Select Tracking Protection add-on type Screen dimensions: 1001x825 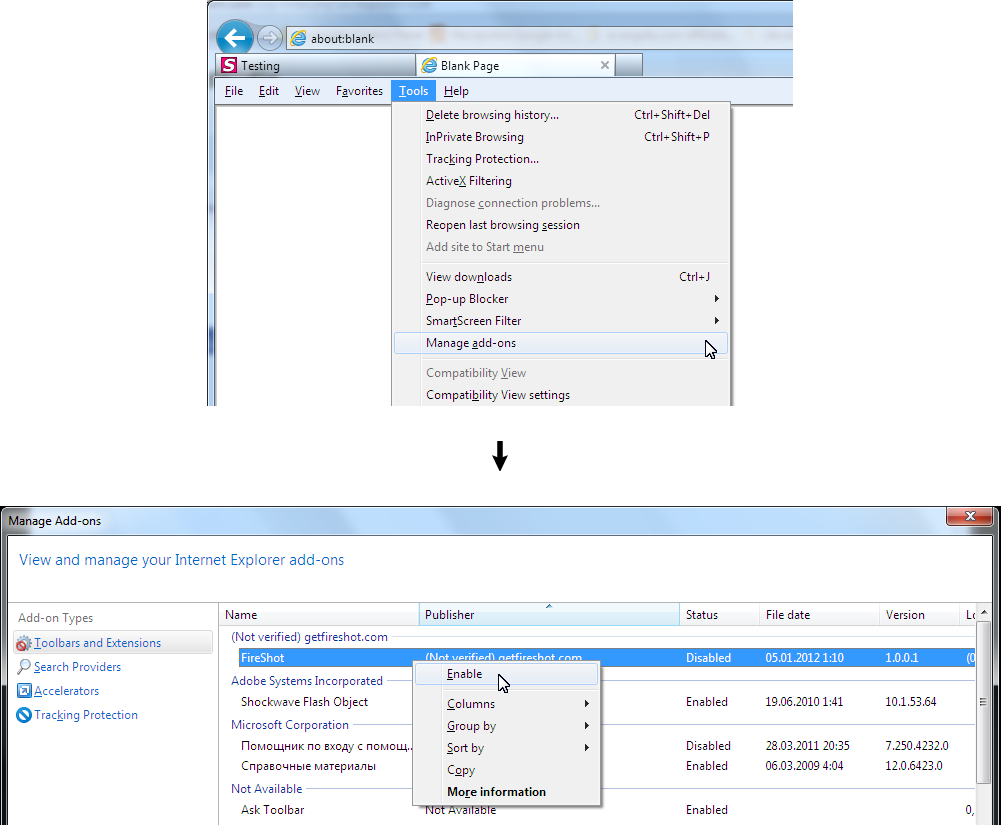(x=86, y=715)
